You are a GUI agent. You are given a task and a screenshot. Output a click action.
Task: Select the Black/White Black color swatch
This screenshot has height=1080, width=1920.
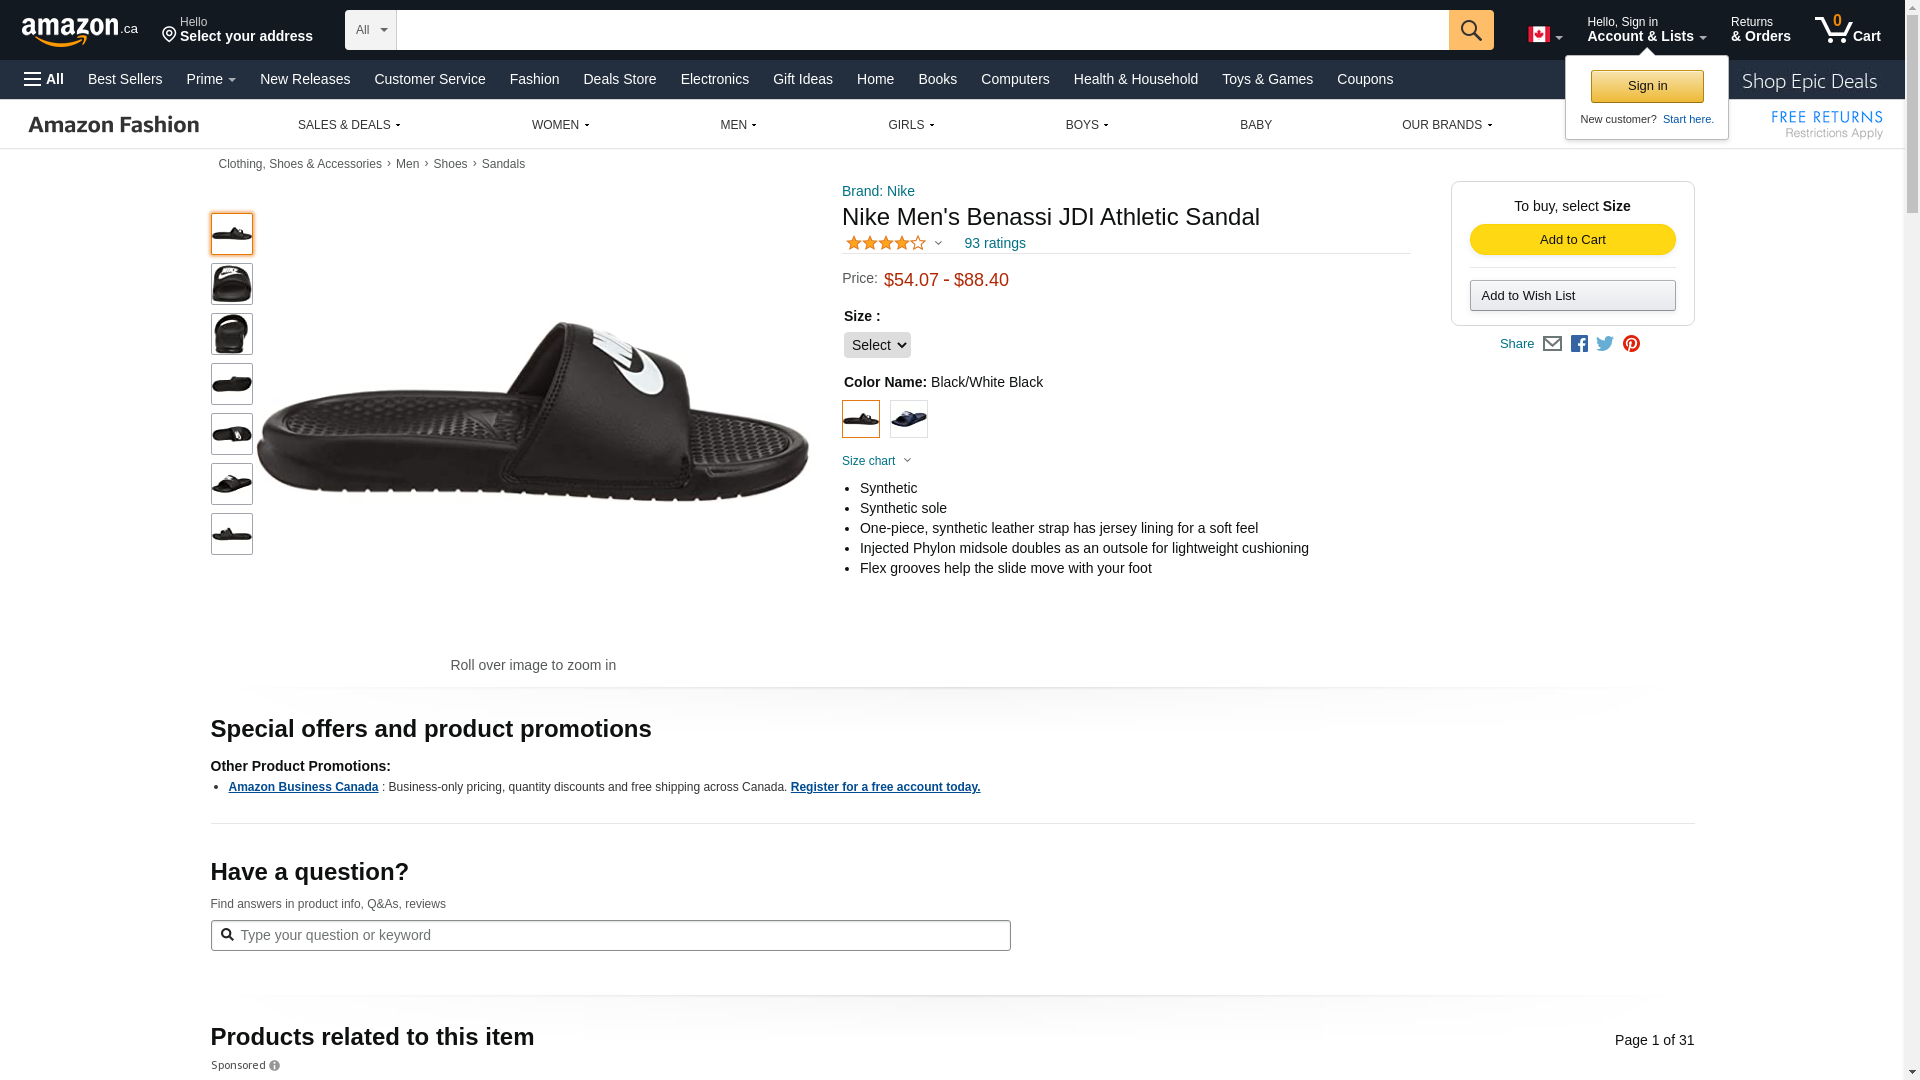coord(861,419)
